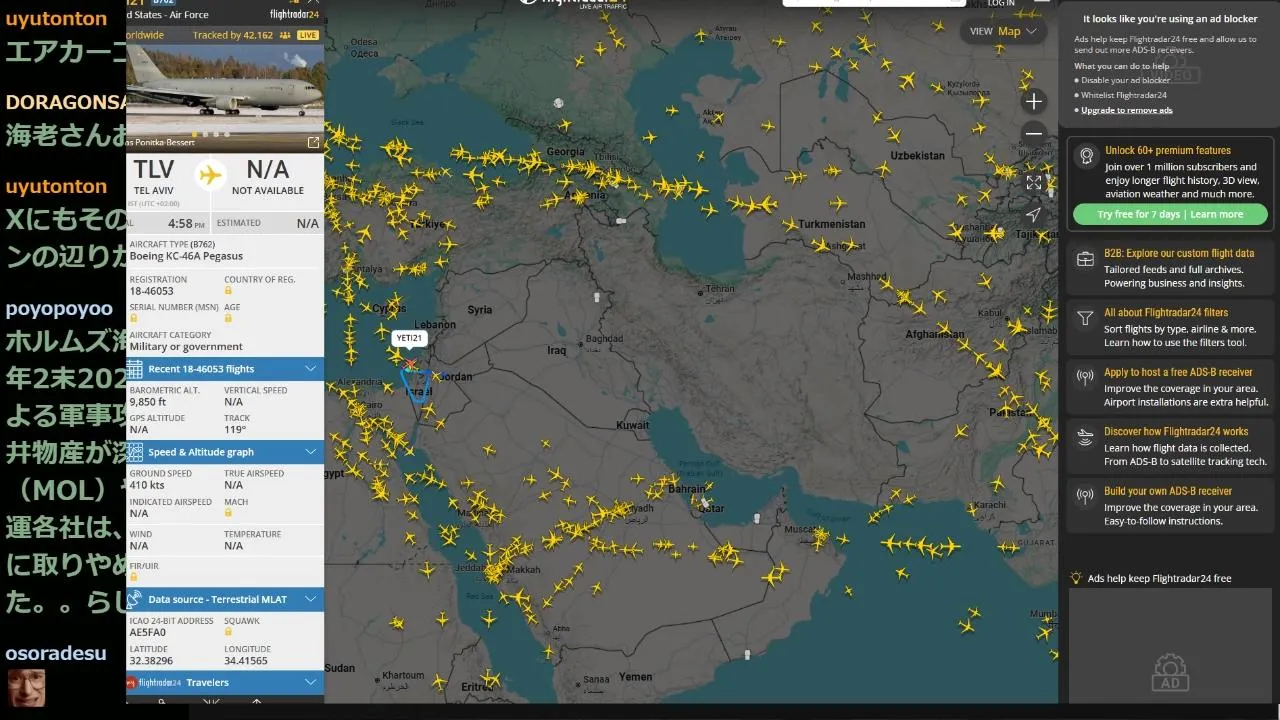This screenshot has width=1280, height=720.
Task: Click the longitude value 34.41565
Action: (246, 661)
